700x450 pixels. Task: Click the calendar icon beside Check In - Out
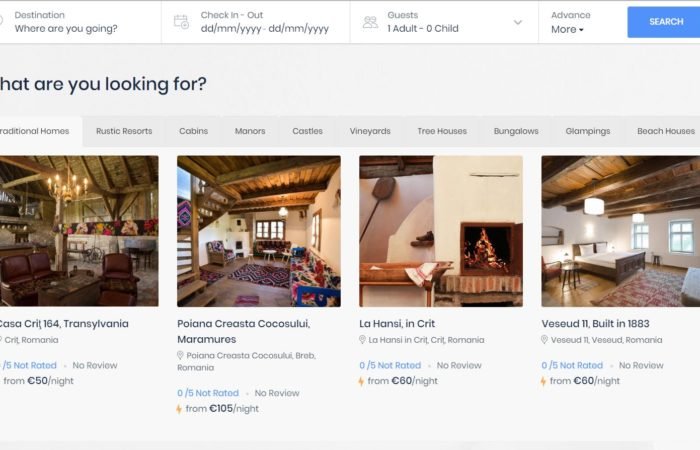coord(181,22)
